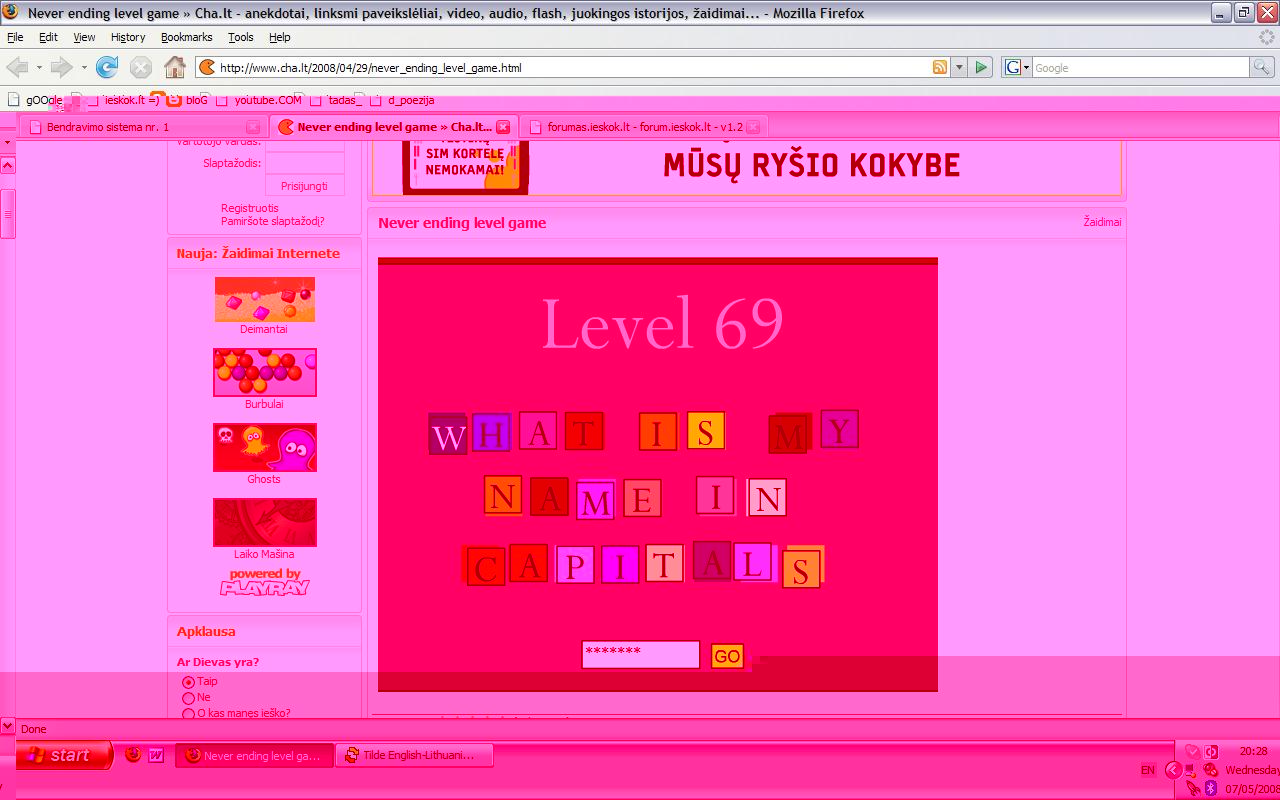
Task: Click the Google search input box
Action: 1140,67
